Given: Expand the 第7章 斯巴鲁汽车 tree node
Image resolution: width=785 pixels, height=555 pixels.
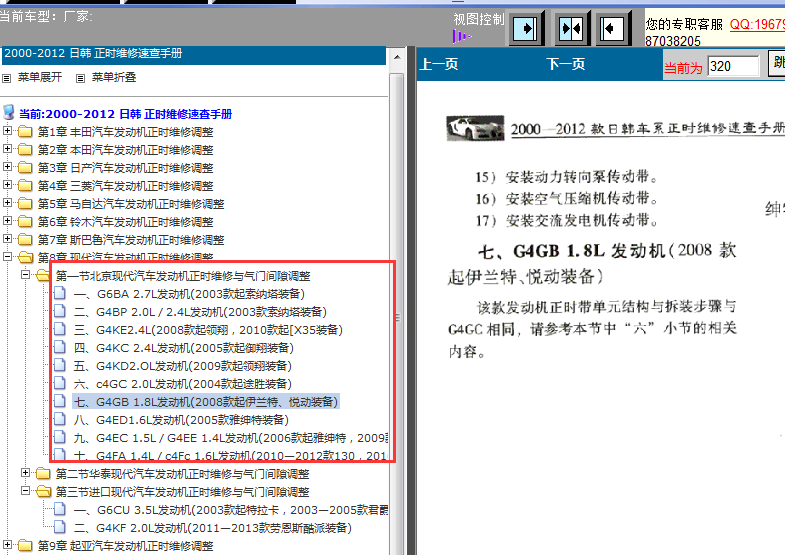Looking at the screenshot, I should 7,239.
